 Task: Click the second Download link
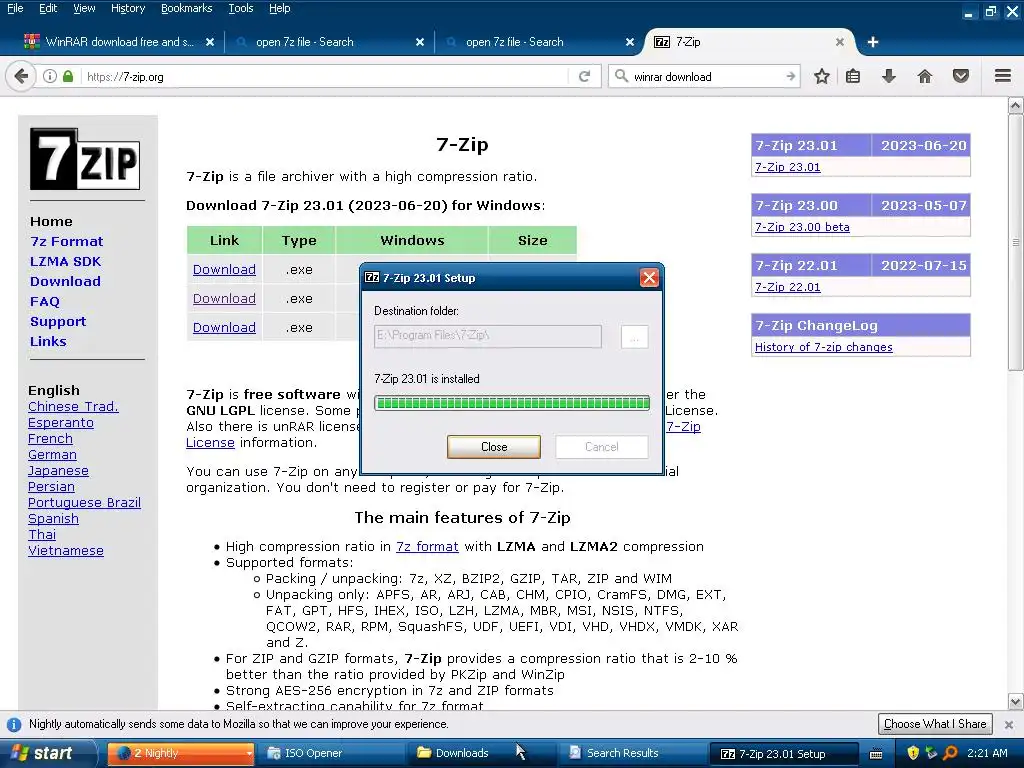[224, 298]
